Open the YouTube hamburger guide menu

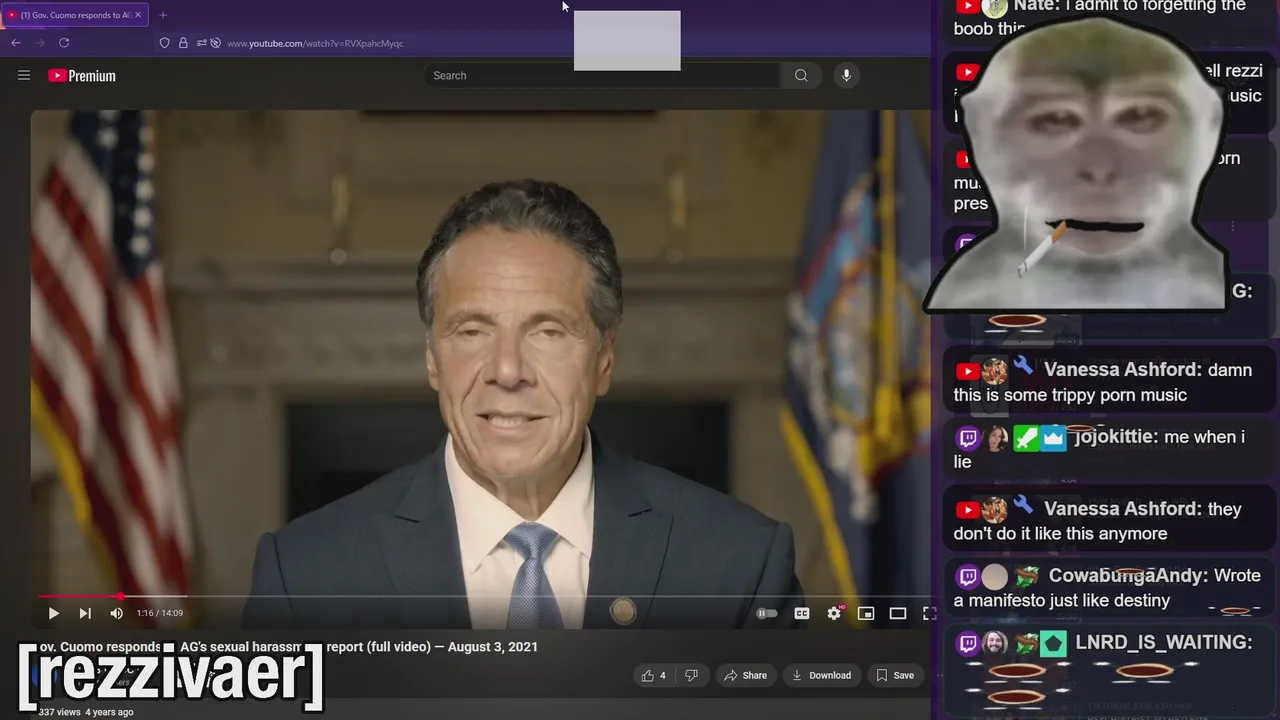click(x=24, y=75)
